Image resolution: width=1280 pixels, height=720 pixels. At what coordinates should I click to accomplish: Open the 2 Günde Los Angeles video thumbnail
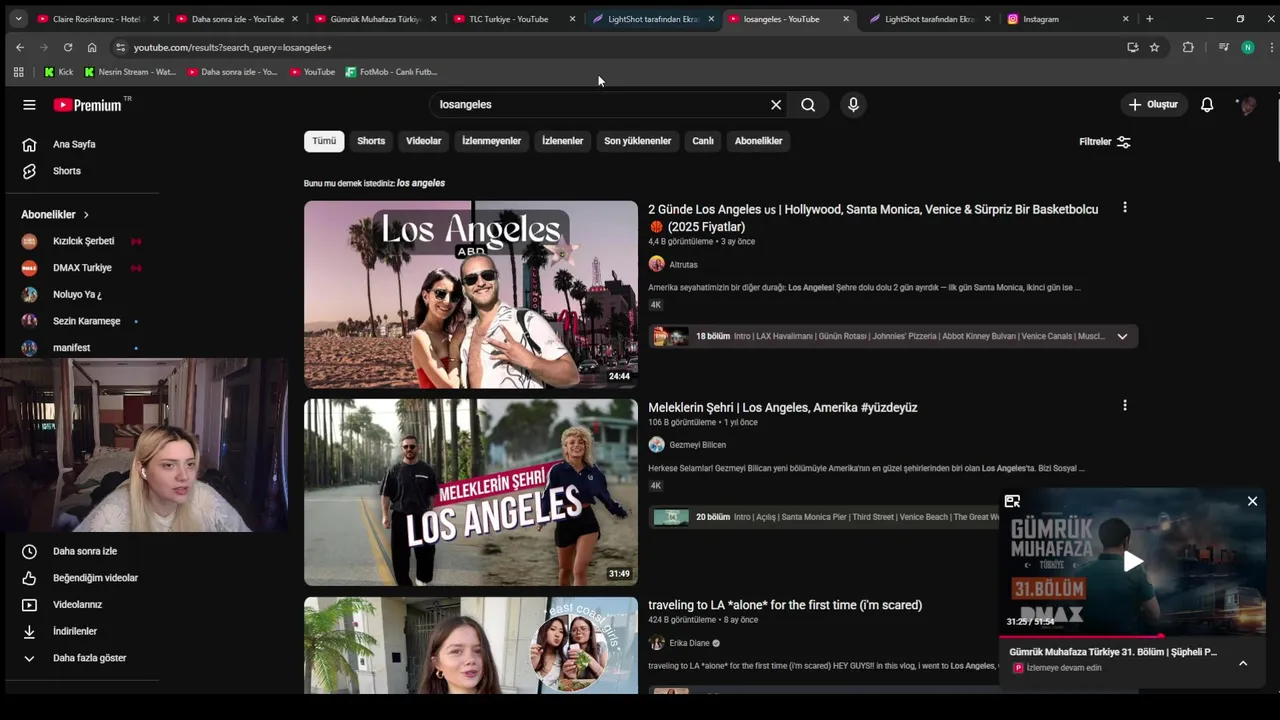(471, 294)
